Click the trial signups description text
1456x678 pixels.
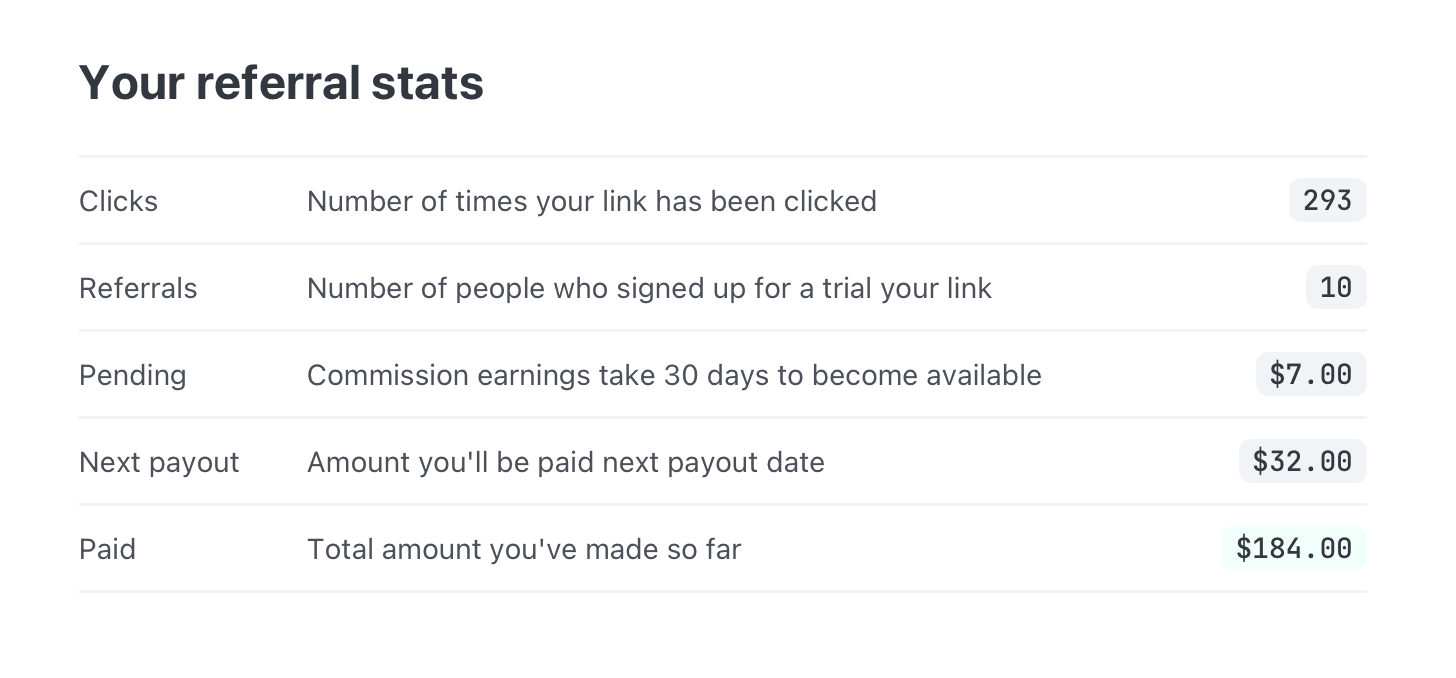point(649,288)
